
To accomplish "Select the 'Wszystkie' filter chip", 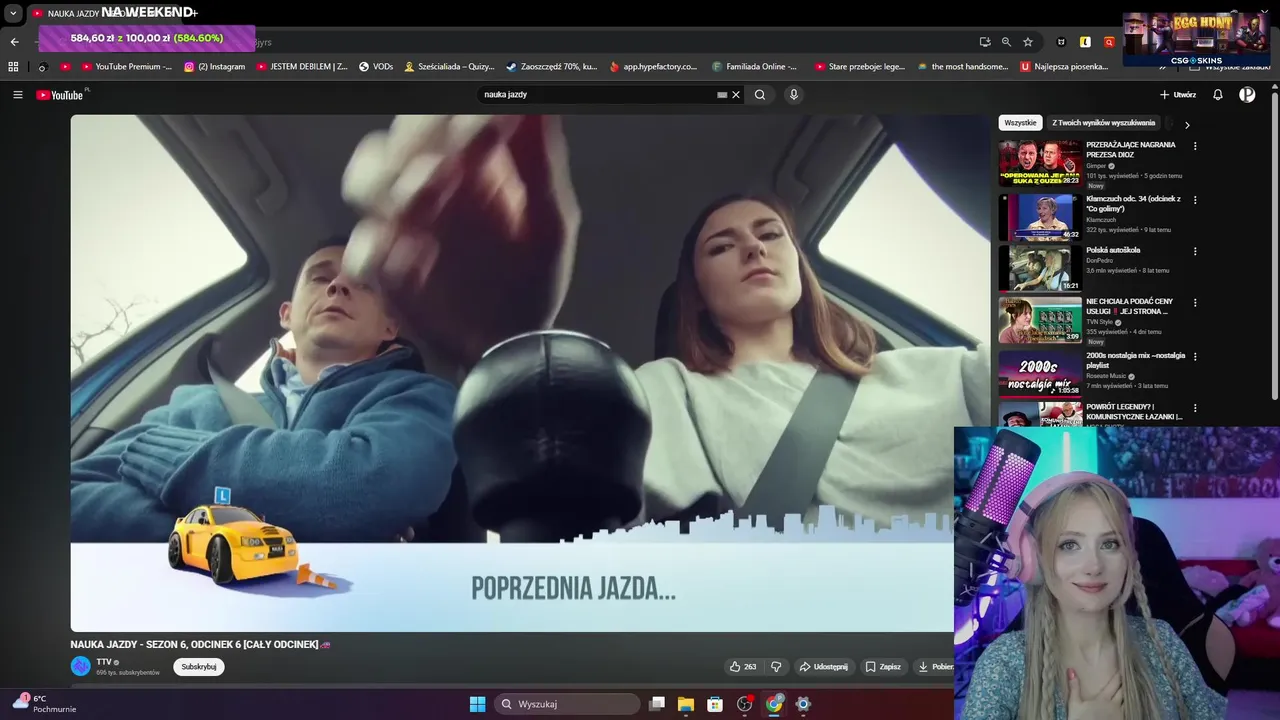I will (x=1020, y=123).
